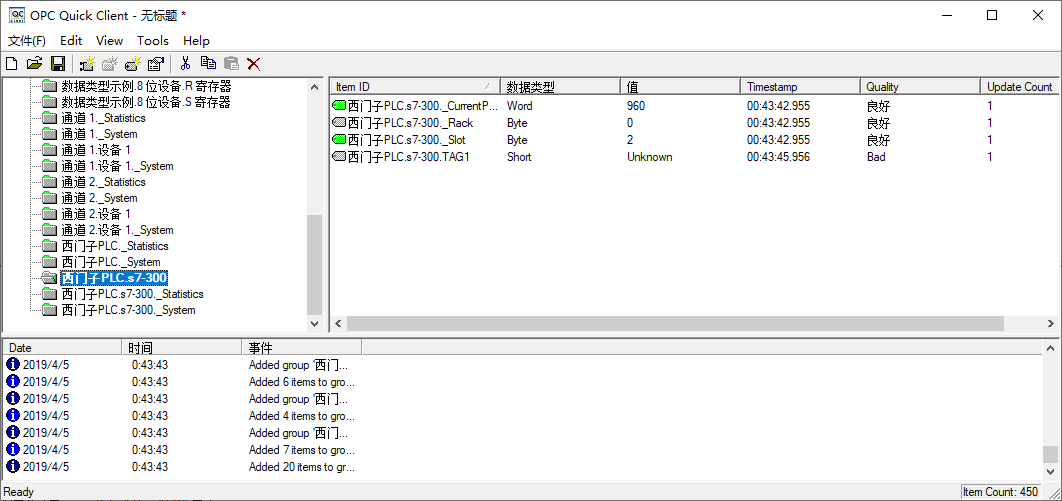Click the Quality column header
Viewport: 1062px width, 501px height.
(x=920, y=87)
